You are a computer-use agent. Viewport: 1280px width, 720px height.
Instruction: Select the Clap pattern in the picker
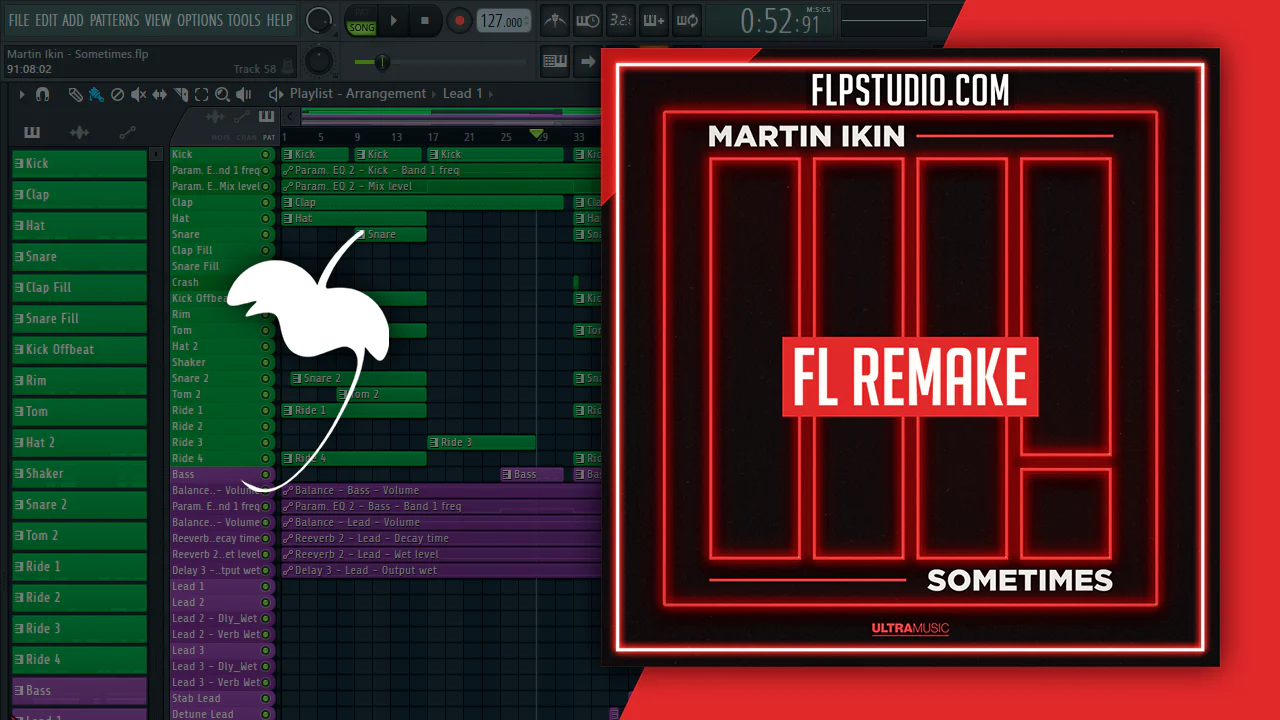pyautogui.click(x=79, y=194)
